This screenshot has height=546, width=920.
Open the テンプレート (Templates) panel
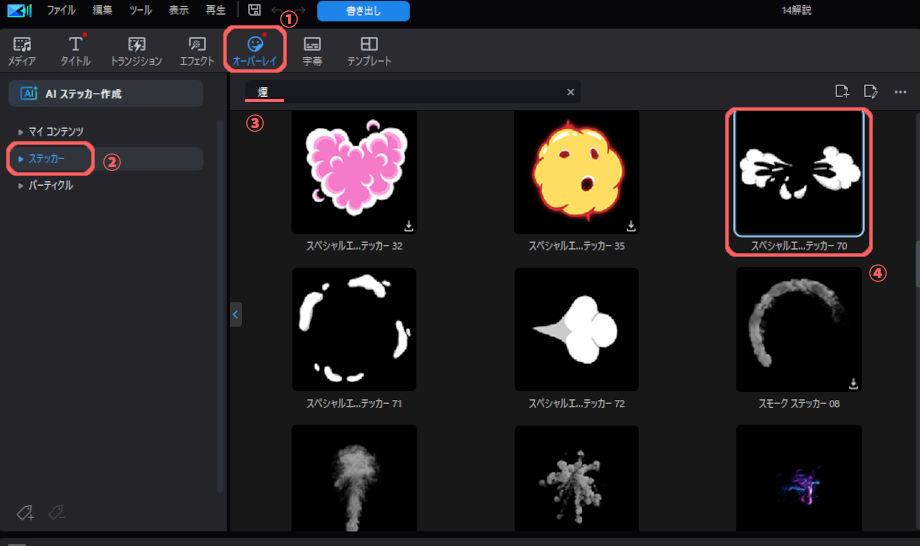(369, 51)
